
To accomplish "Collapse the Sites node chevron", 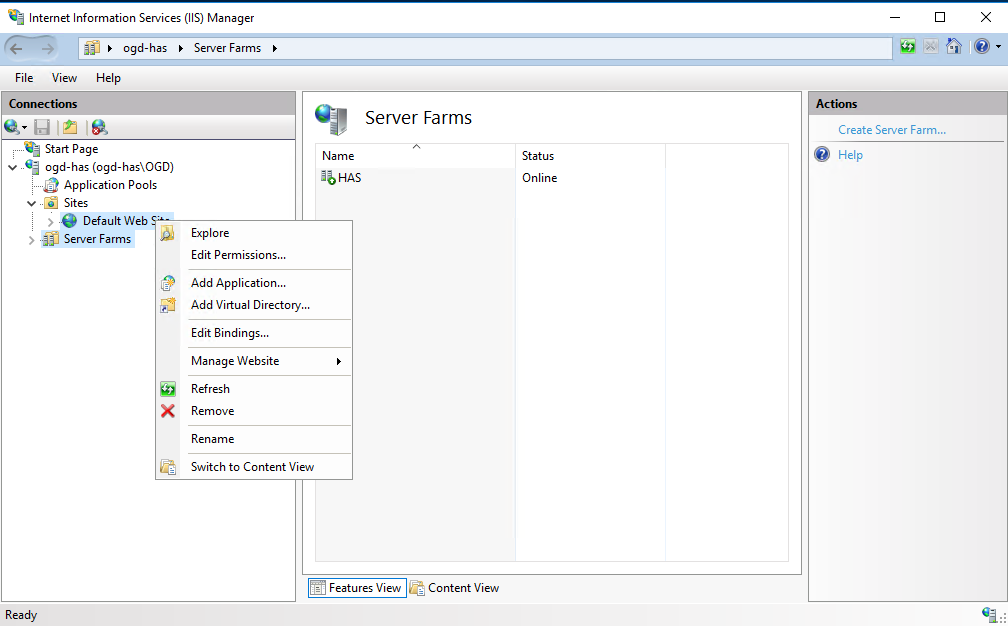I will pyautogui.click(x=31, y=202).
